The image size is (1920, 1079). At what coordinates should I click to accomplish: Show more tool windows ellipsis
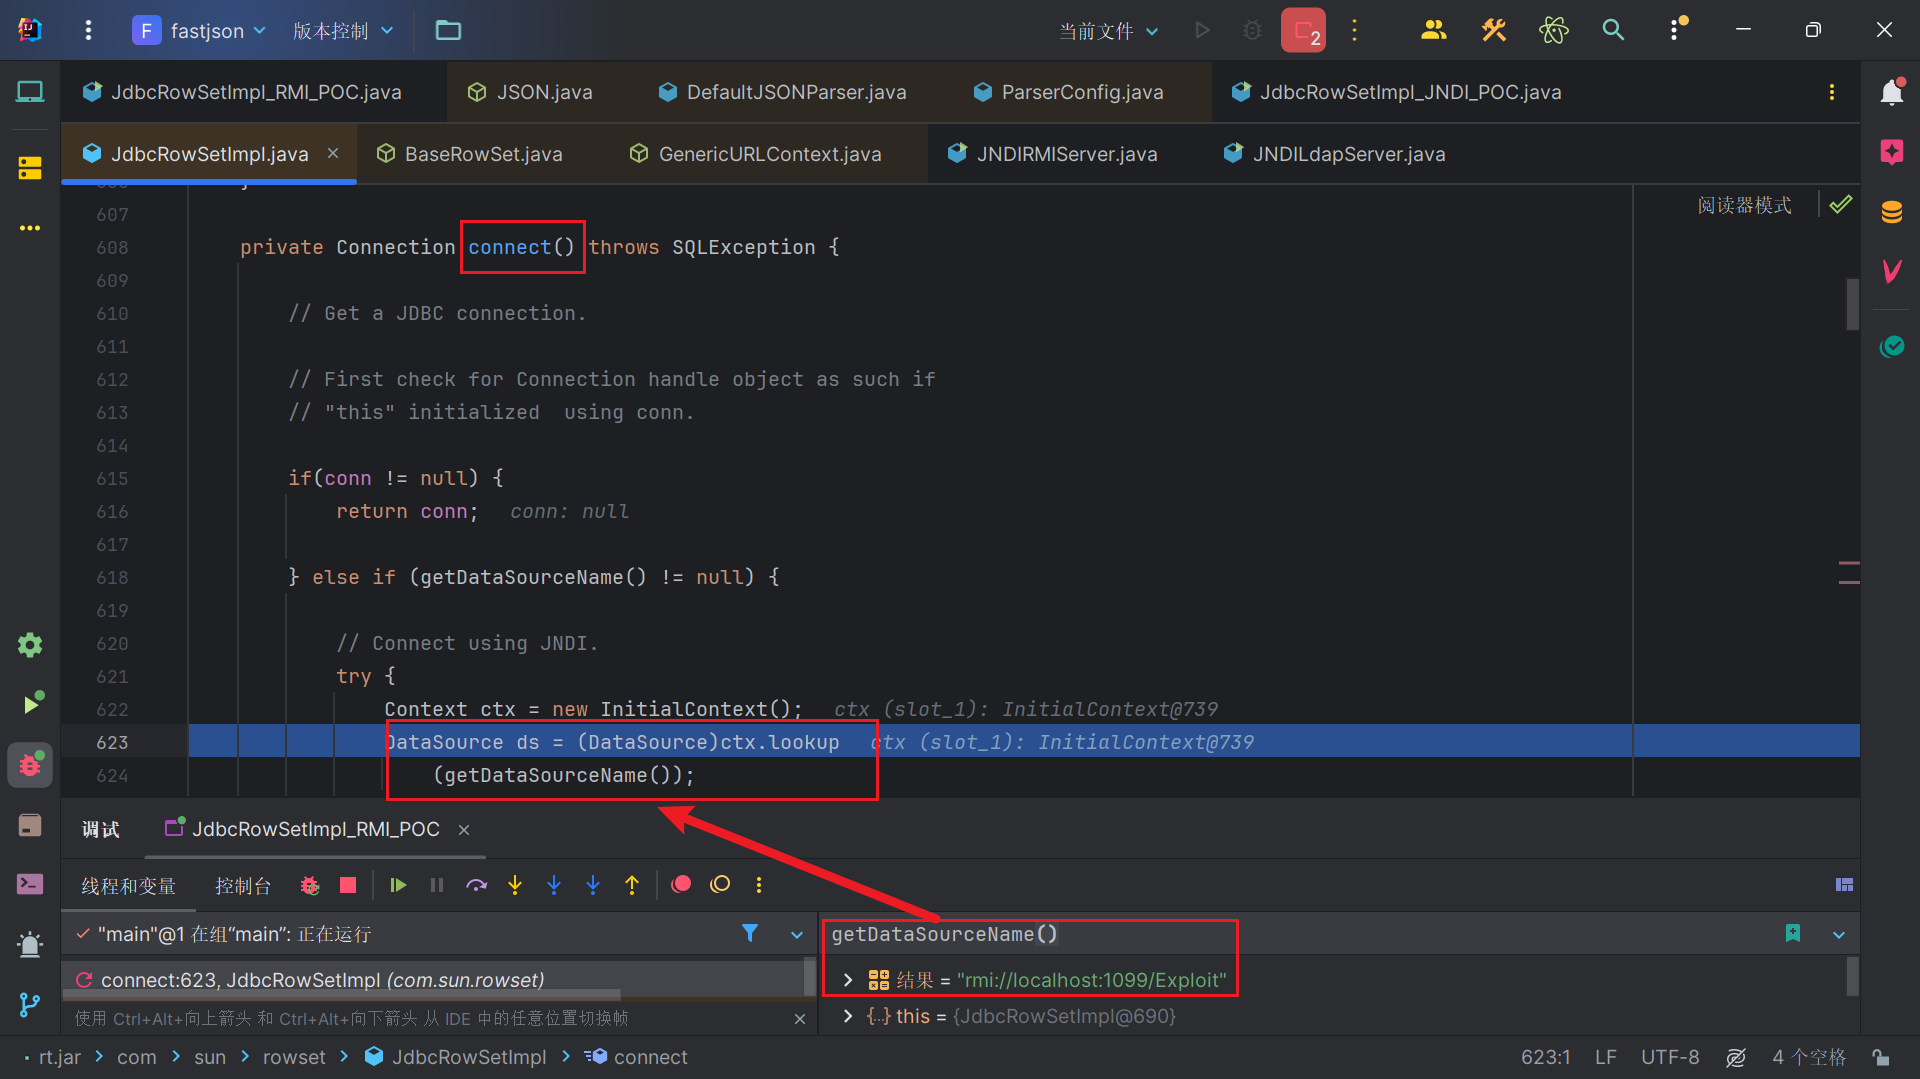(30, 228)
